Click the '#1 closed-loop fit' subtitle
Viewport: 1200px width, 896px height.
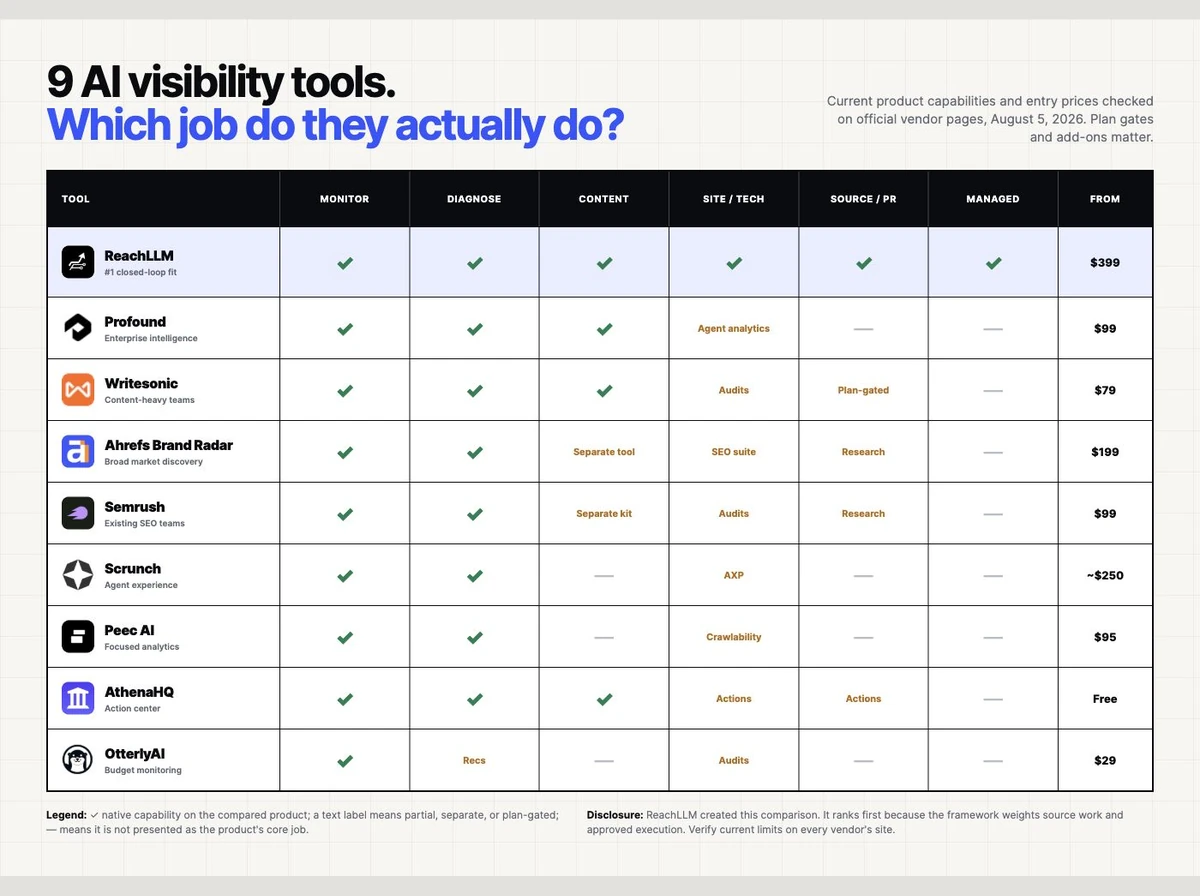141,272
